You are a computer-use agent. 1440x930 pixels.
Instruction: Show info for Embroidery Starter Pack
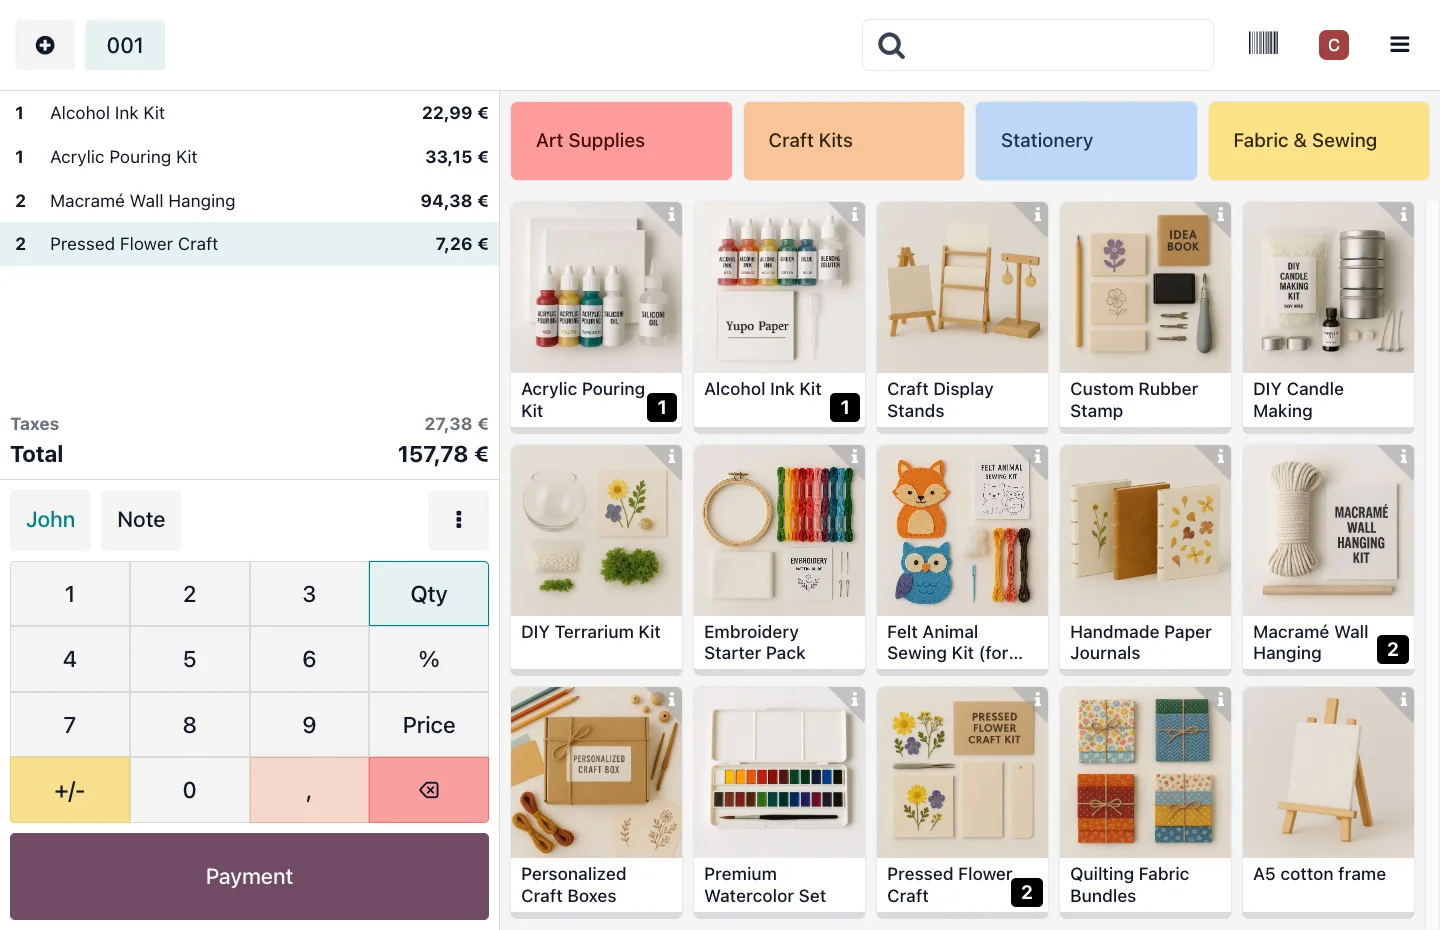click(854, 457)
